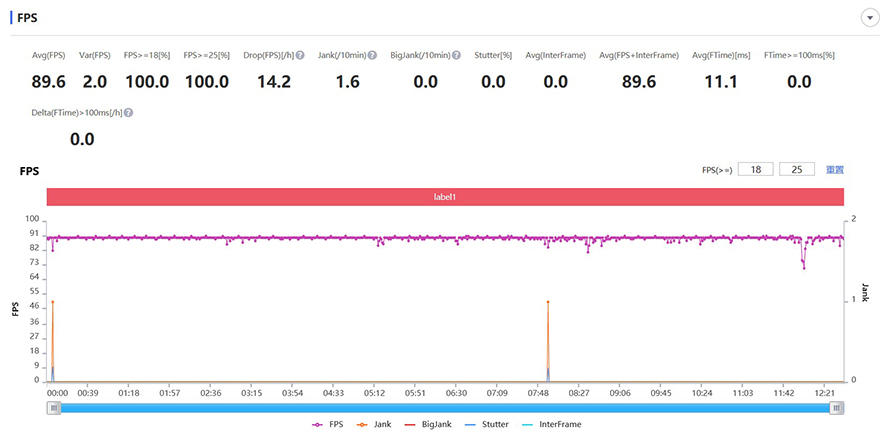
Task: Click help icon next to Drop(FPS)[/h]
Action: pyautogui.click(x=298, y=56)
